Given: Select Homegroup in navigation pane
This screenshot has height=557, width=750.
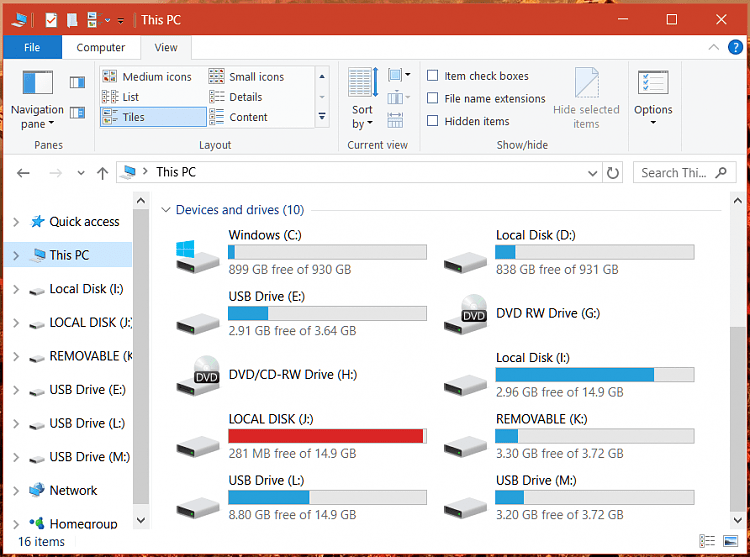Looking at the screenshot, I should (x=74, y=524).
